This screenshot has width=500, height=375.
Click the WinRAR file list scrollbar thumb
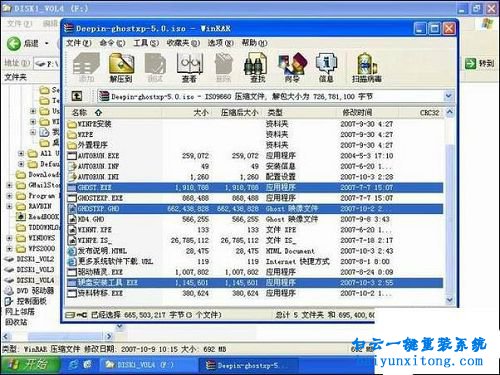click(x=449, y=218)
